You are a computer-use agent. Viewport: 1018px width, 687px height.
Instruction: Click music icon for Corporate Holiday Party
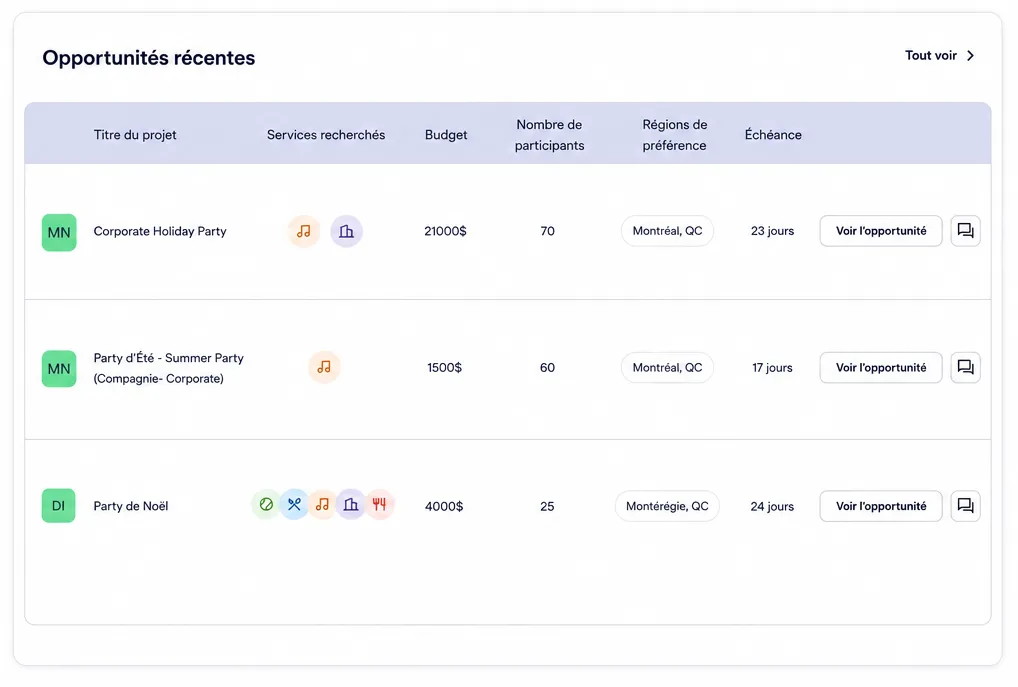pos(304,231)
